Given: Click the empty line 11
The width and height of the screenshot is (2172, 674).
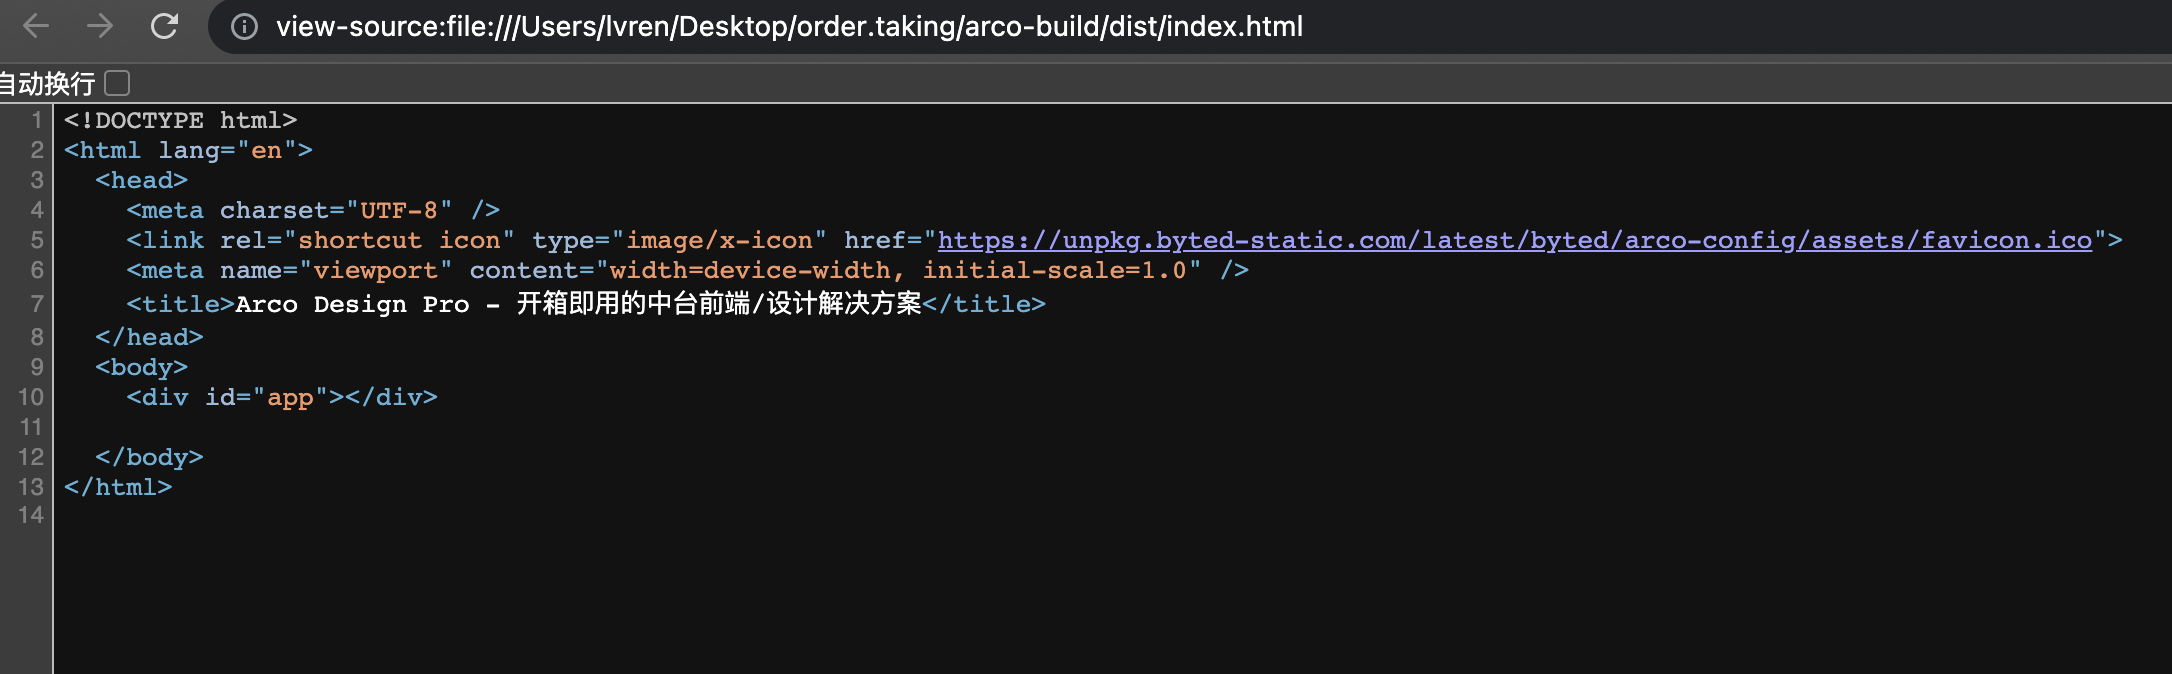Looking at the screenshot, I should click(300, 427).
